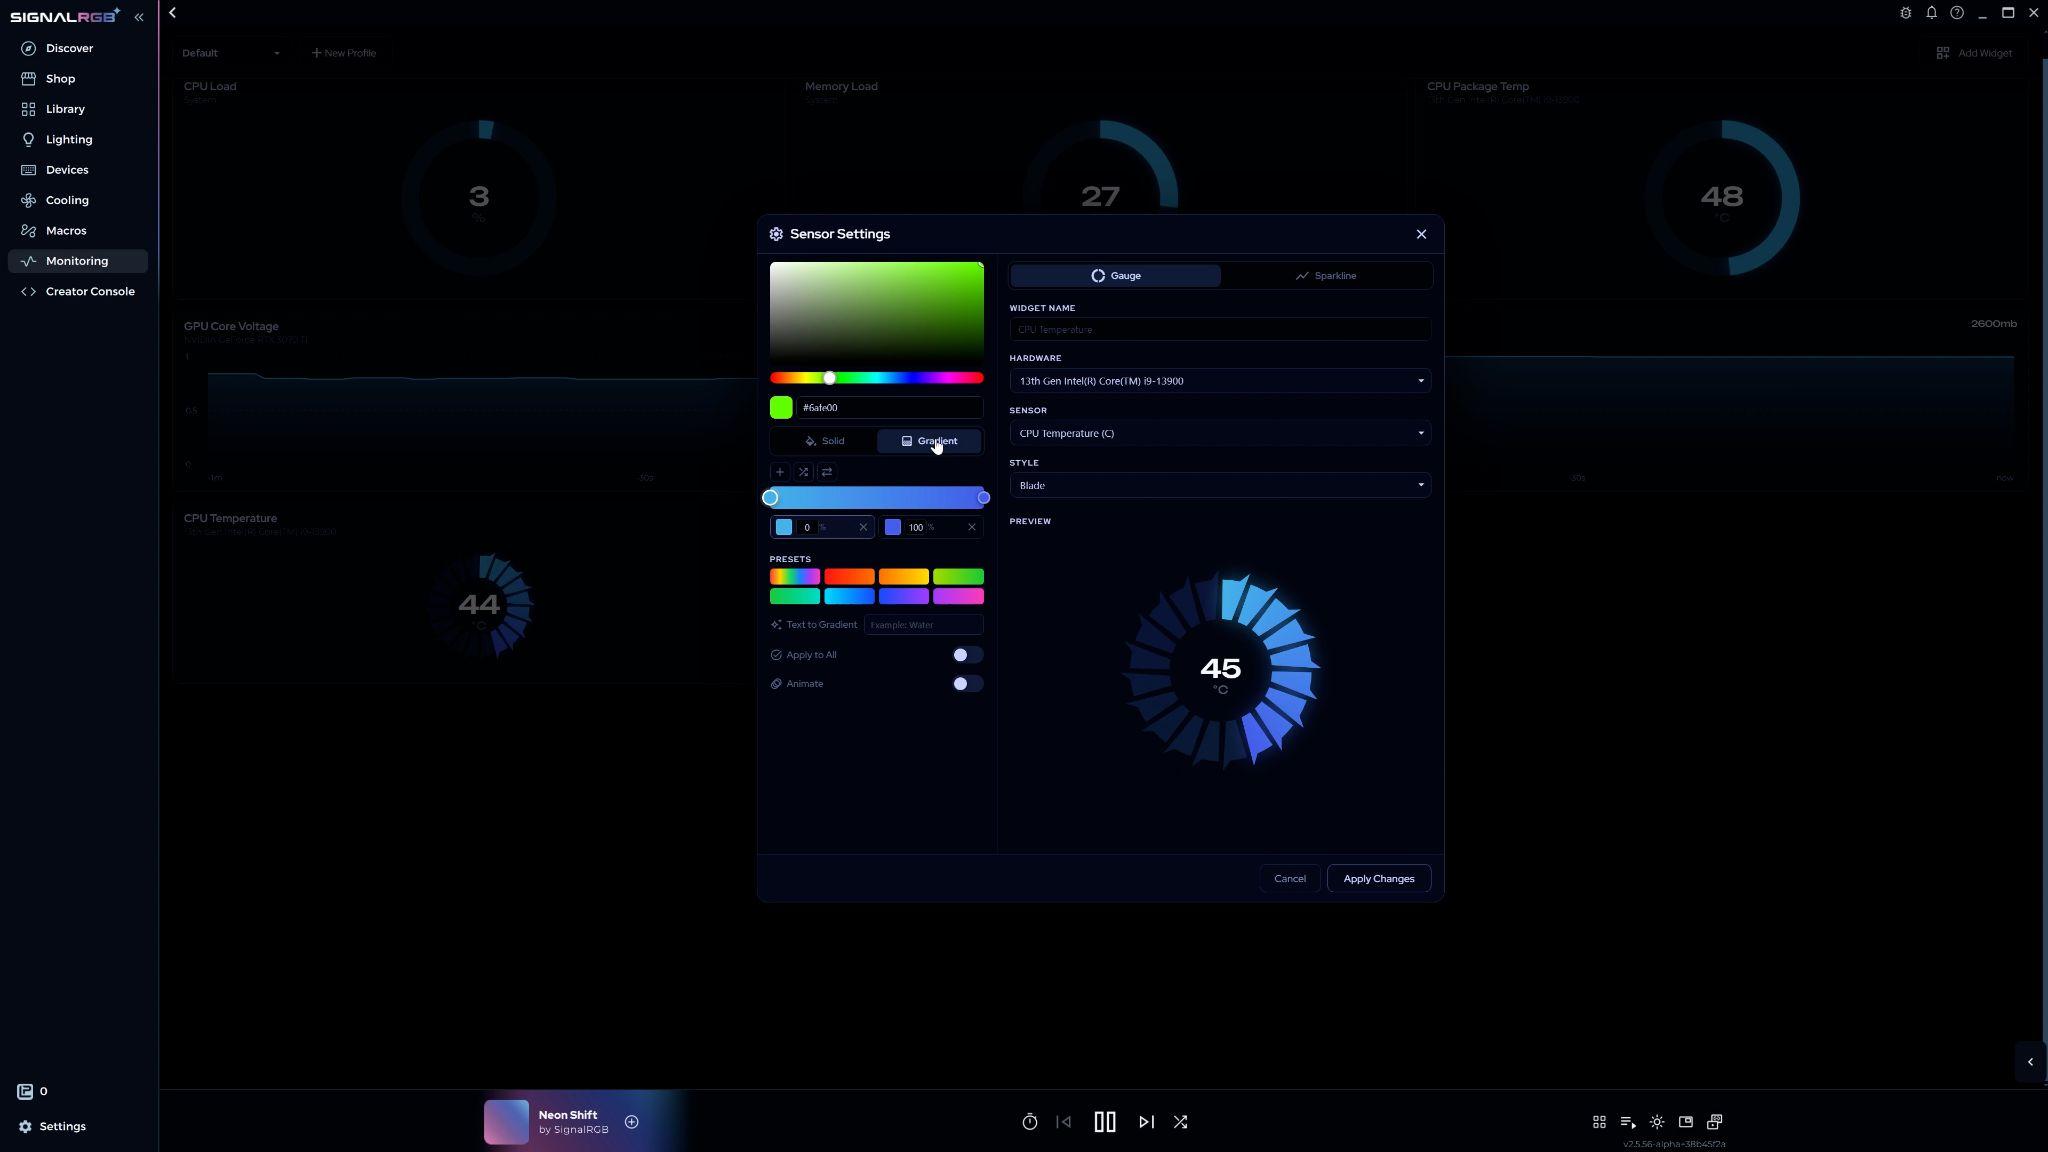Pause the current effect
The image size is (2048, 1152).
1105,1122
